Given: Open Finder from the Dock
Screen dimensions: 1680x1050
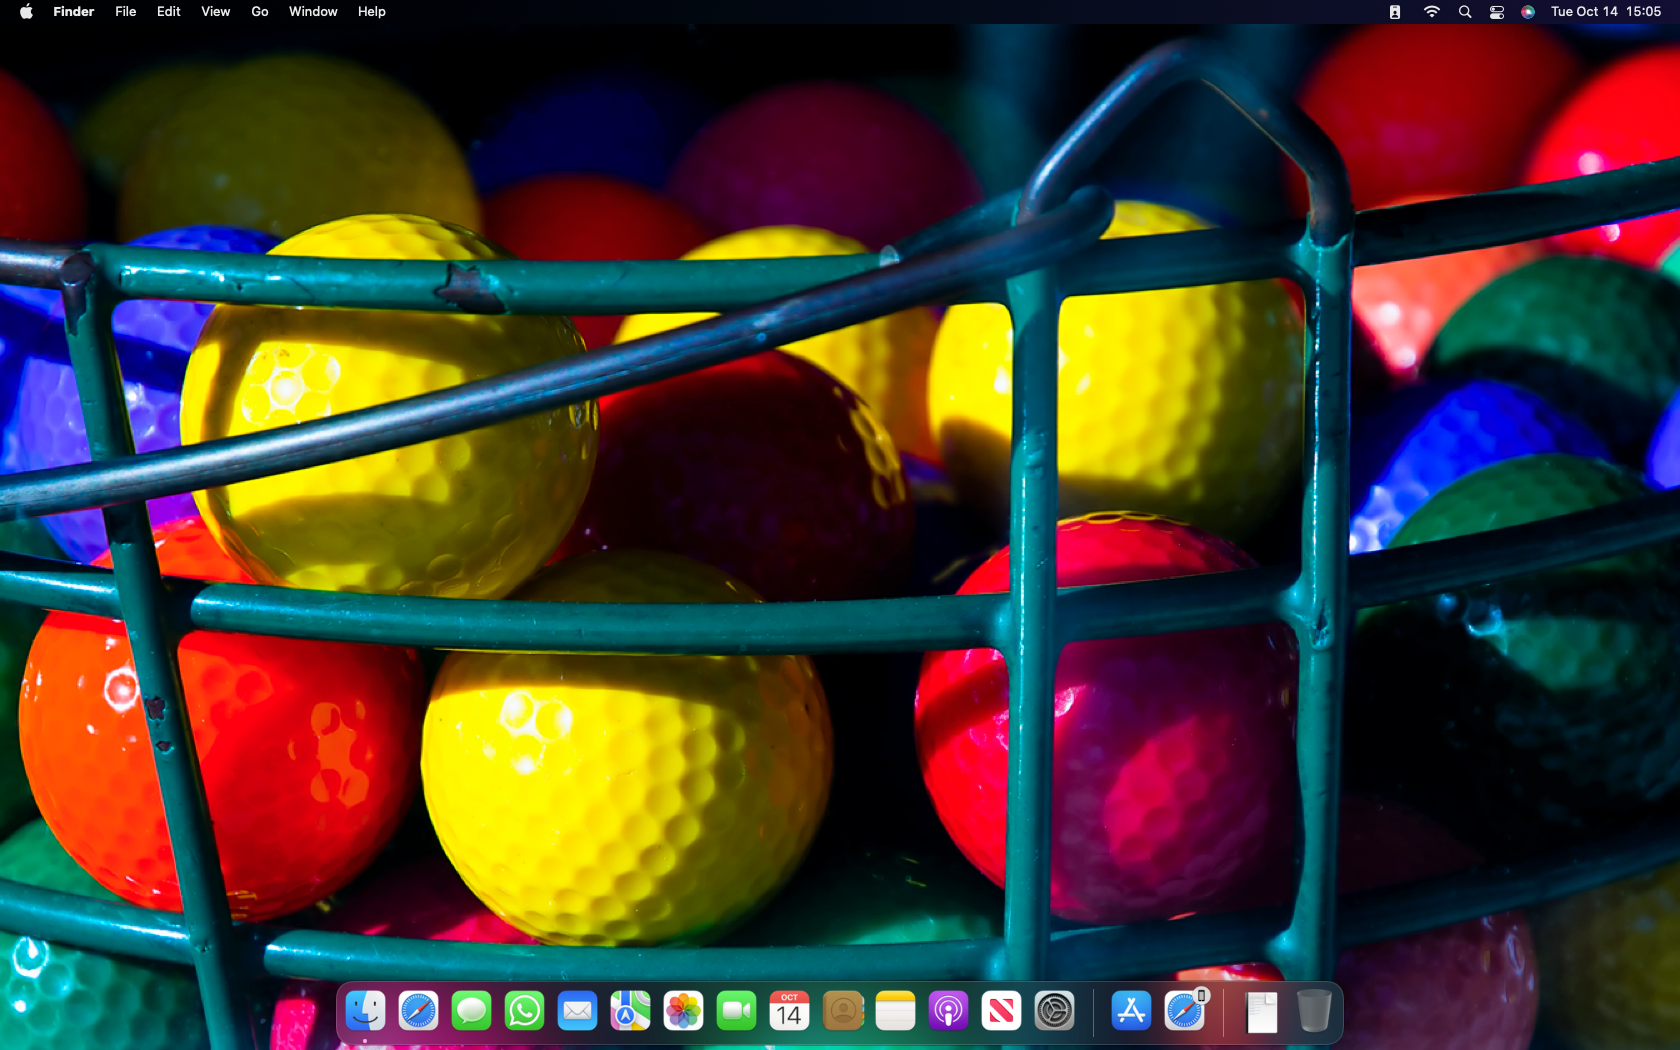Looking at the screenshot, I should pos(366,1011).
